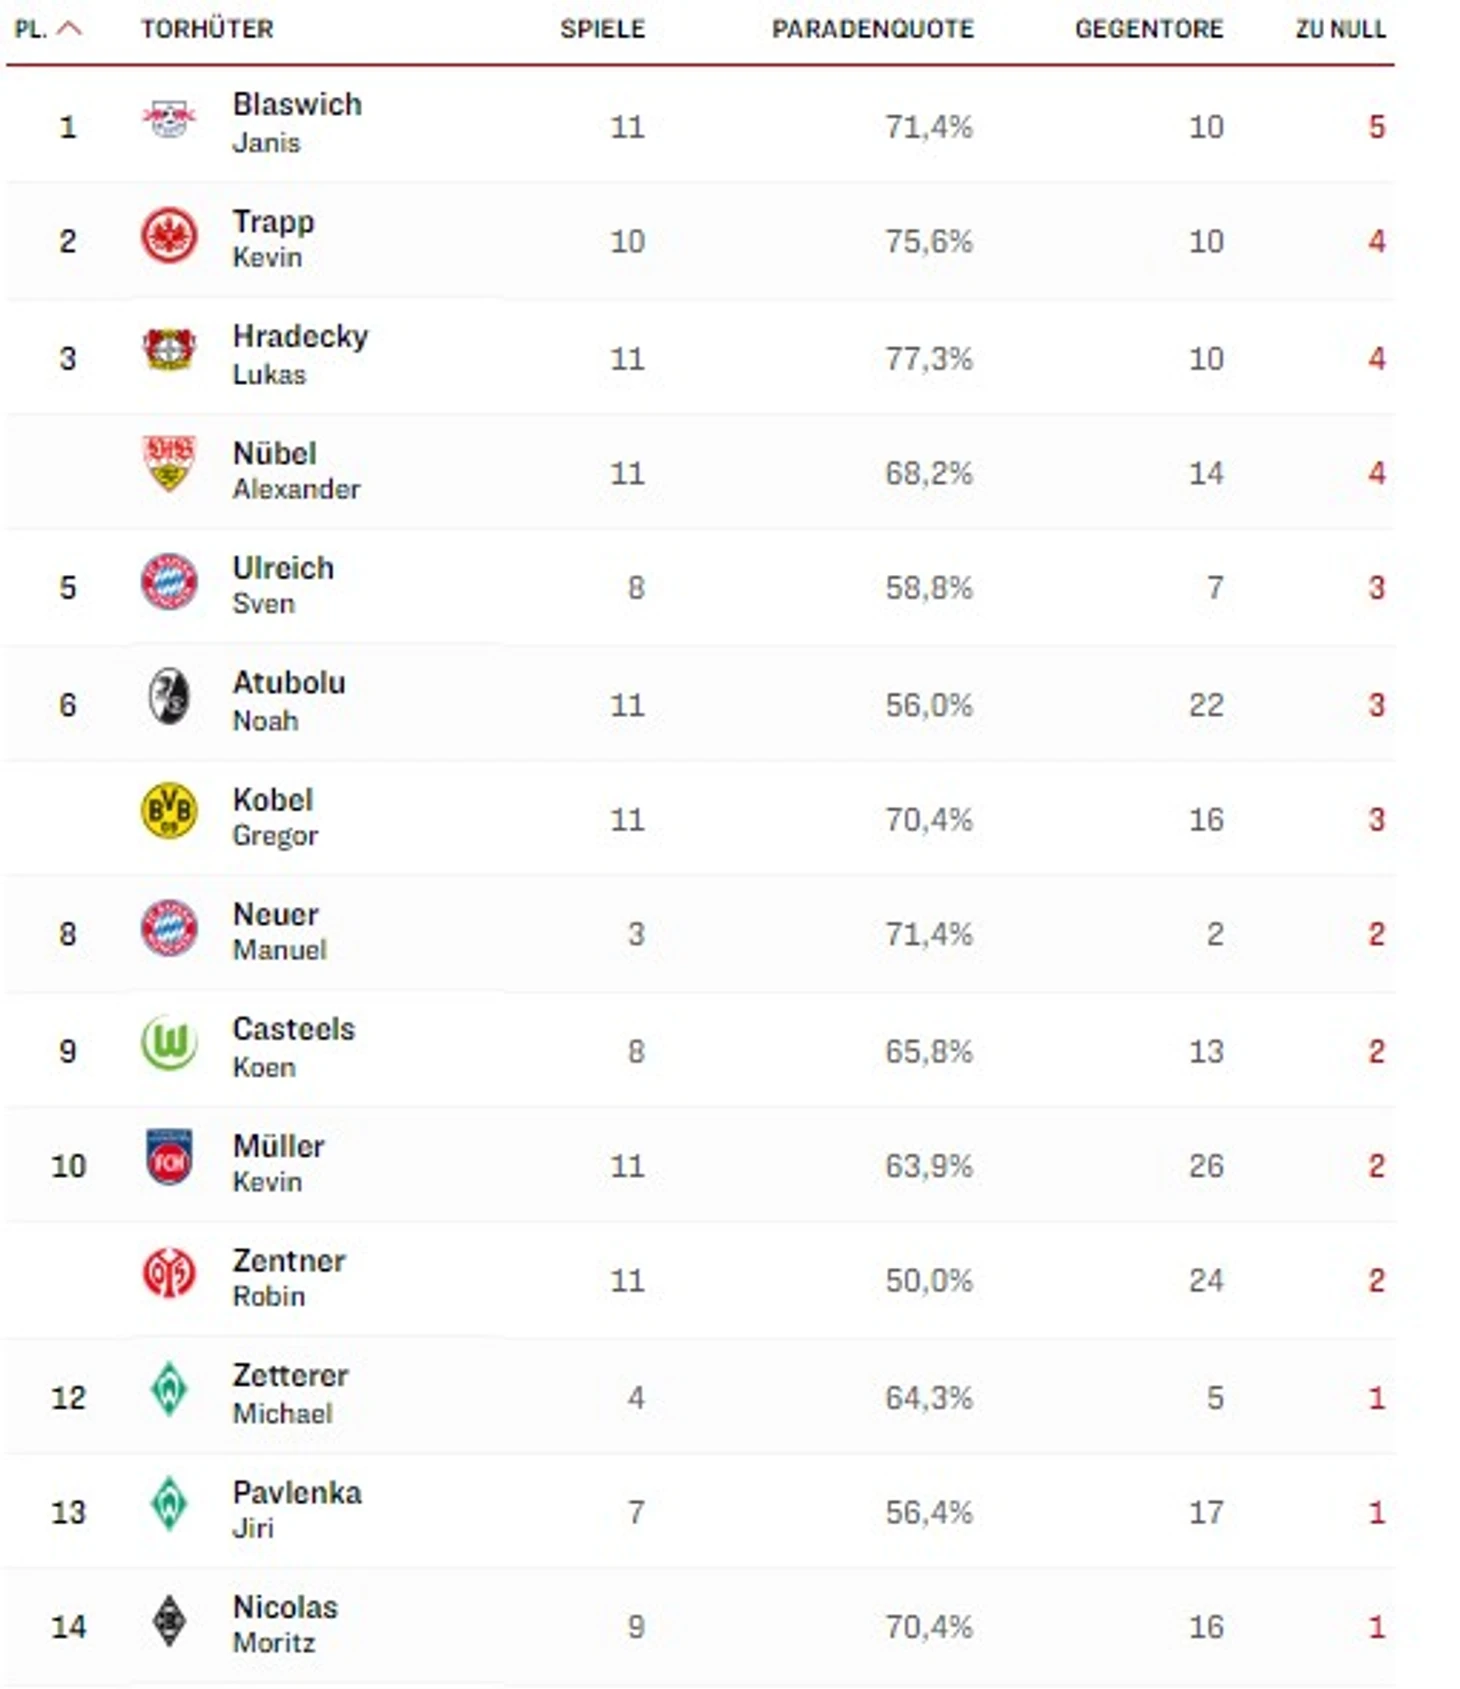Click the Borussia Mönchengladbach logo beside Nicolas

click(x=168, y=1620)
